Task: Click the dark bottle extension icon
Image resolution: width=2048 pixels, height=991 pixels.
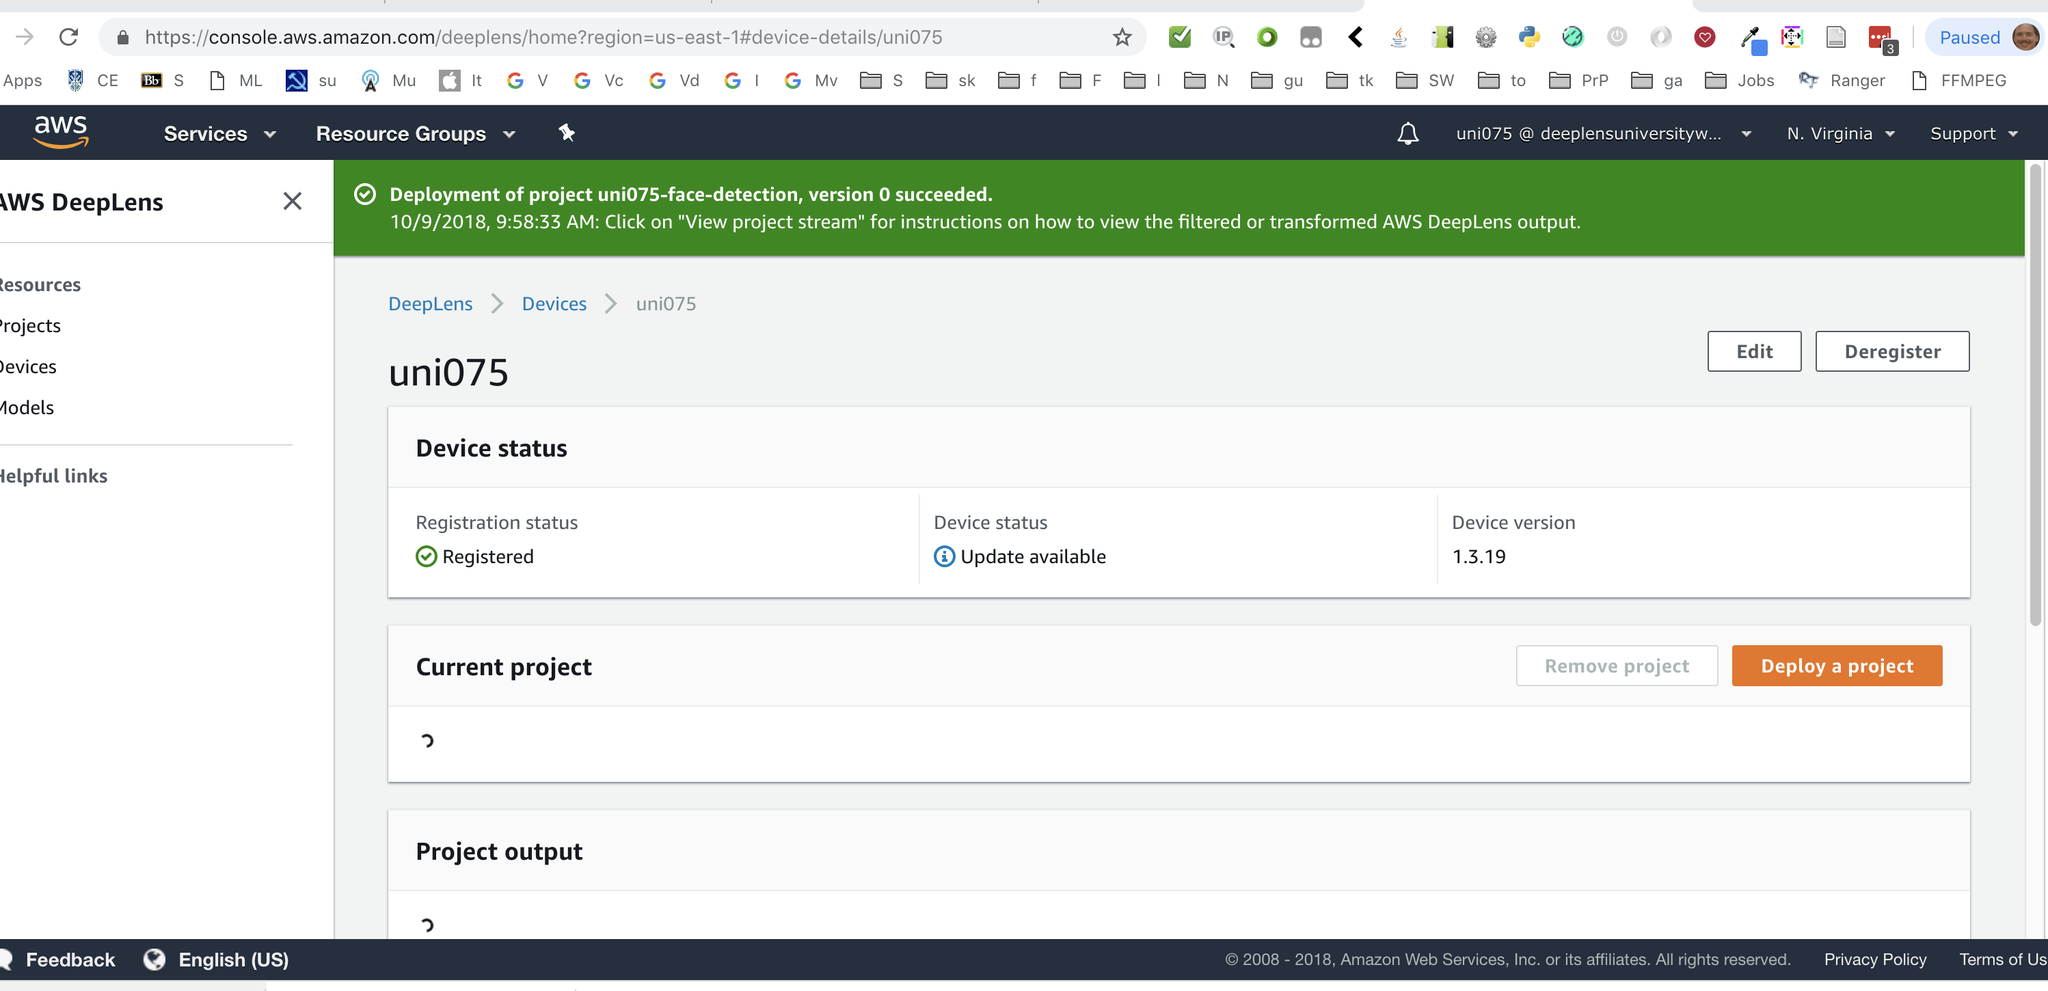Action: tap(1442, 37)
